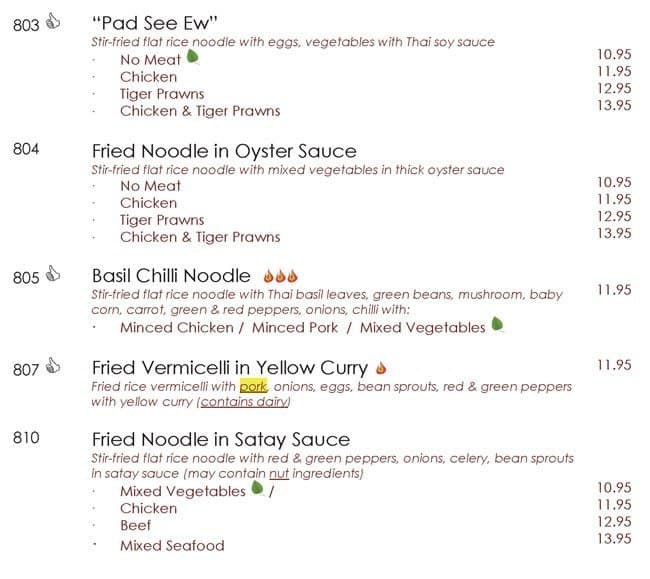Click the 11.95 price for Basil Chilli Noodle
650x579 pixels.
(614, 289)
